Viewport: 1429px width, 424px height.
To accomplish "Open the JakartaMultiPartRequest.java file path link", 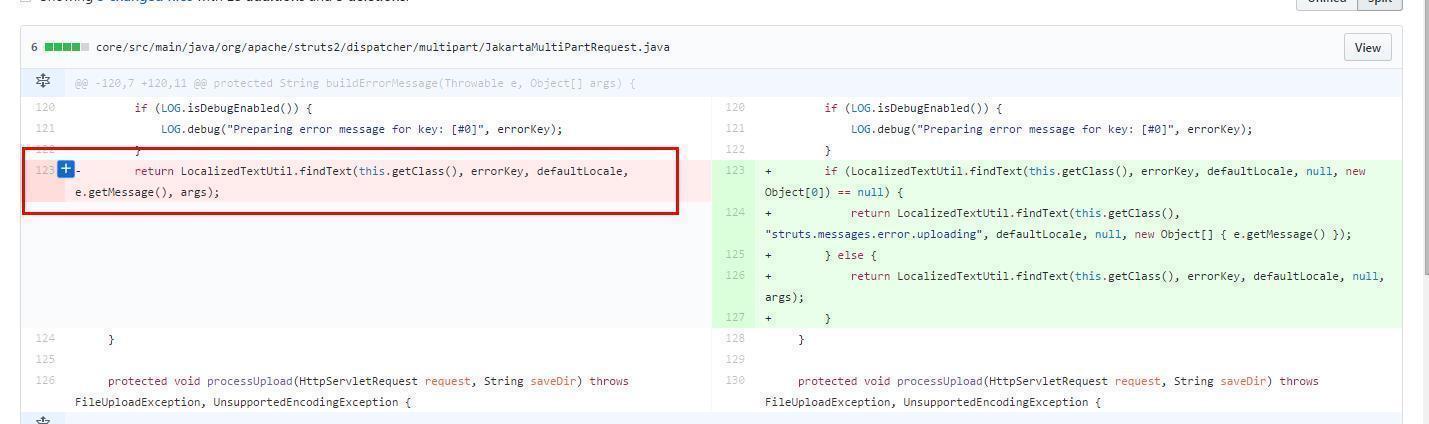I will (382, 47).
